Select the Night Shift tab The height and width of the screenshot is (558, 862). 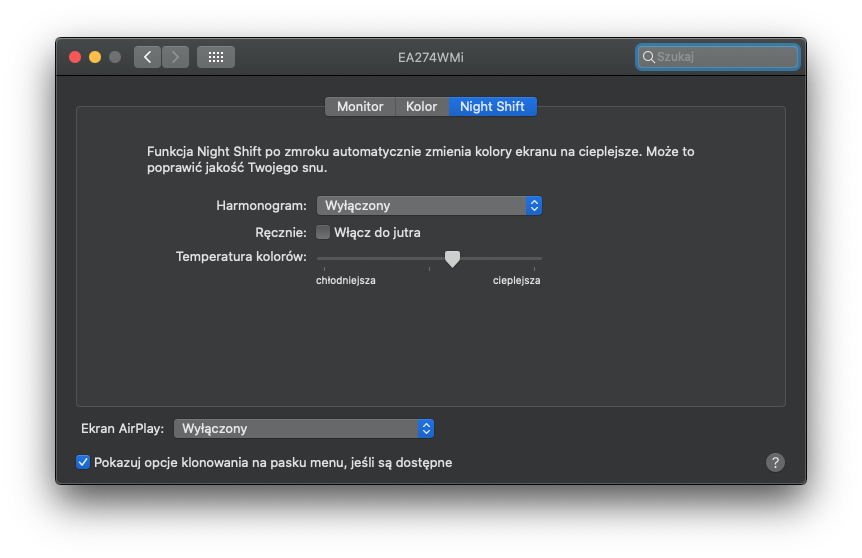[x=492, y=106]
